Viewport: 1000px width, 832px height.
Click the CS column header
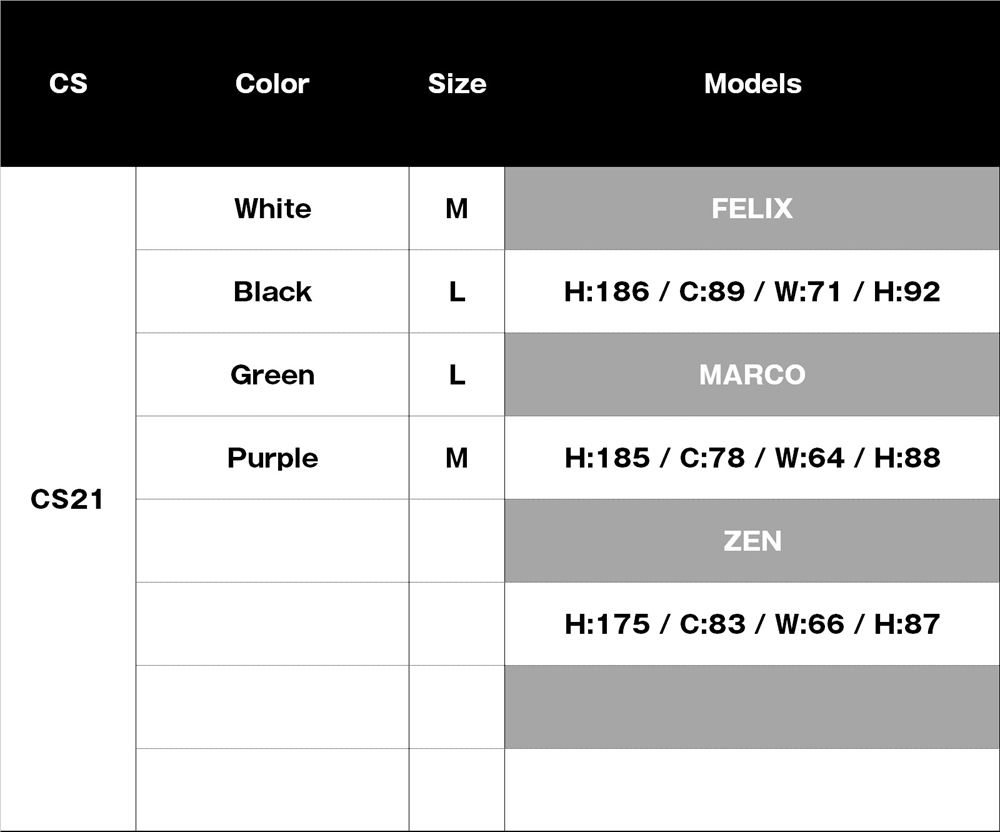point(68,84)
